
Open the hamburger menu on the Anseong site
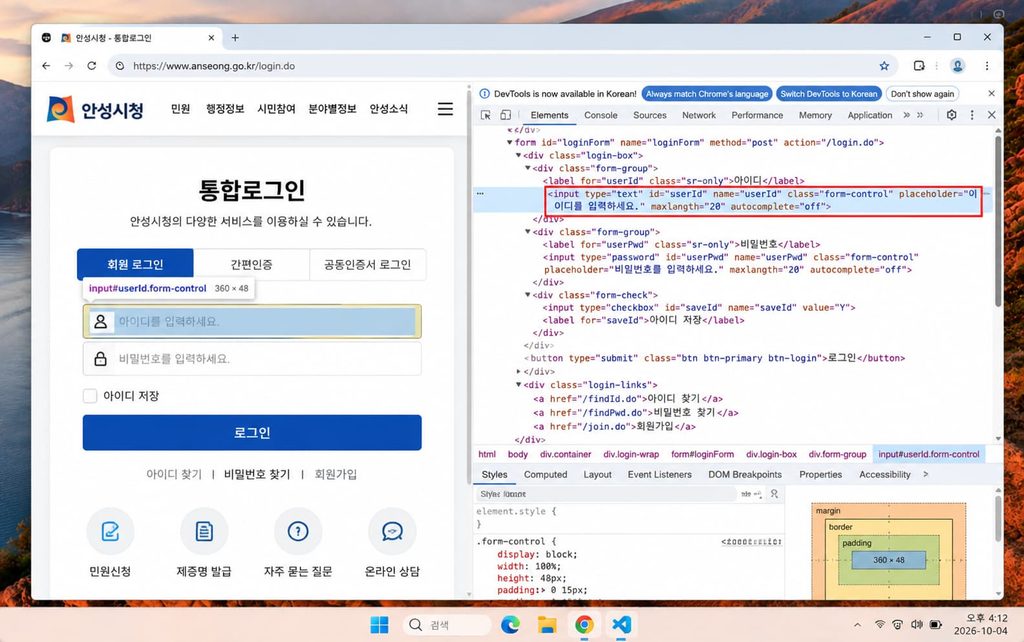(445, 109)
